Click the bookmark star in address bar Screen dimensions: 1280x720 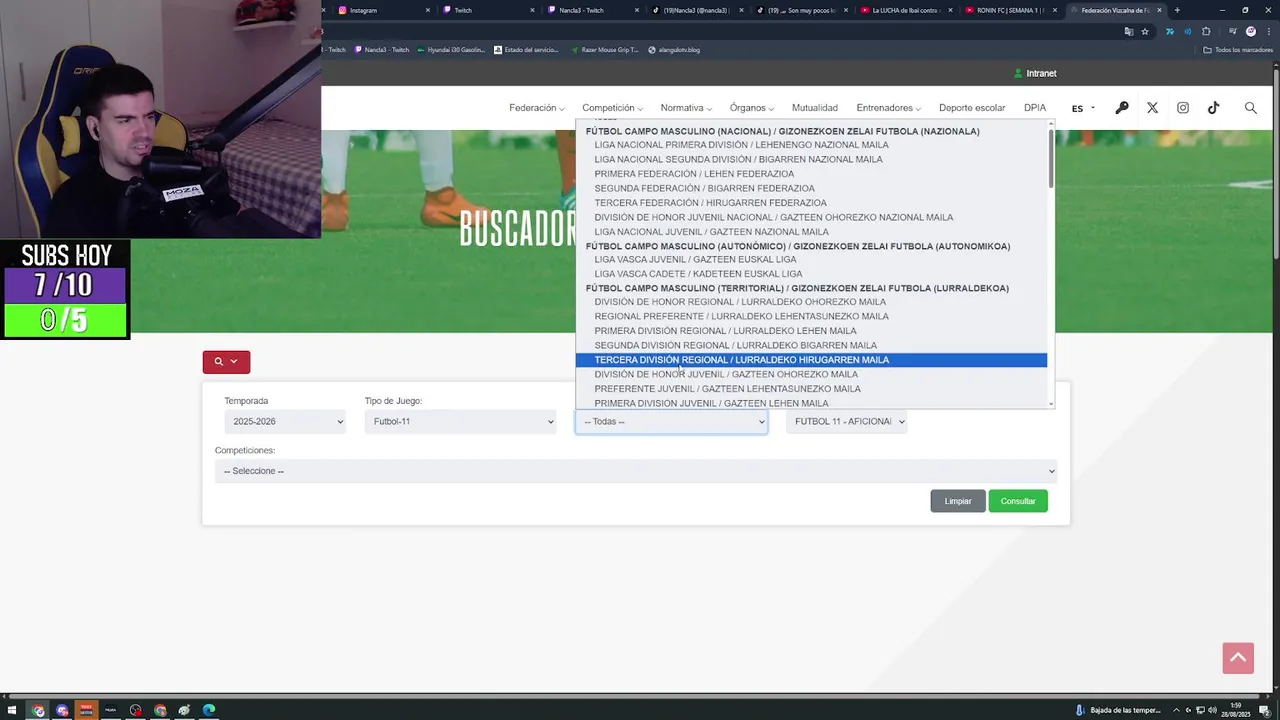coord(1145,31)
